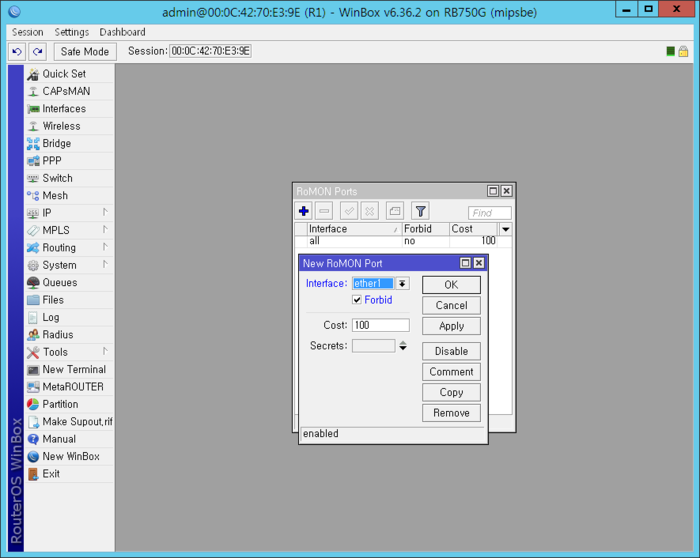Expand the System submenu

click(69, 265)
